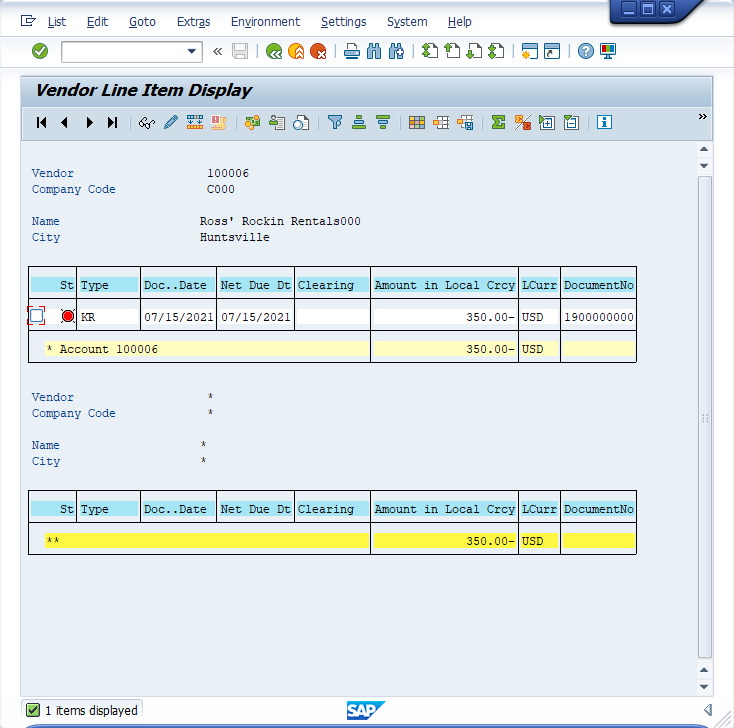
Task: Click the Find binoculars icon
Action: click(374, 51)
